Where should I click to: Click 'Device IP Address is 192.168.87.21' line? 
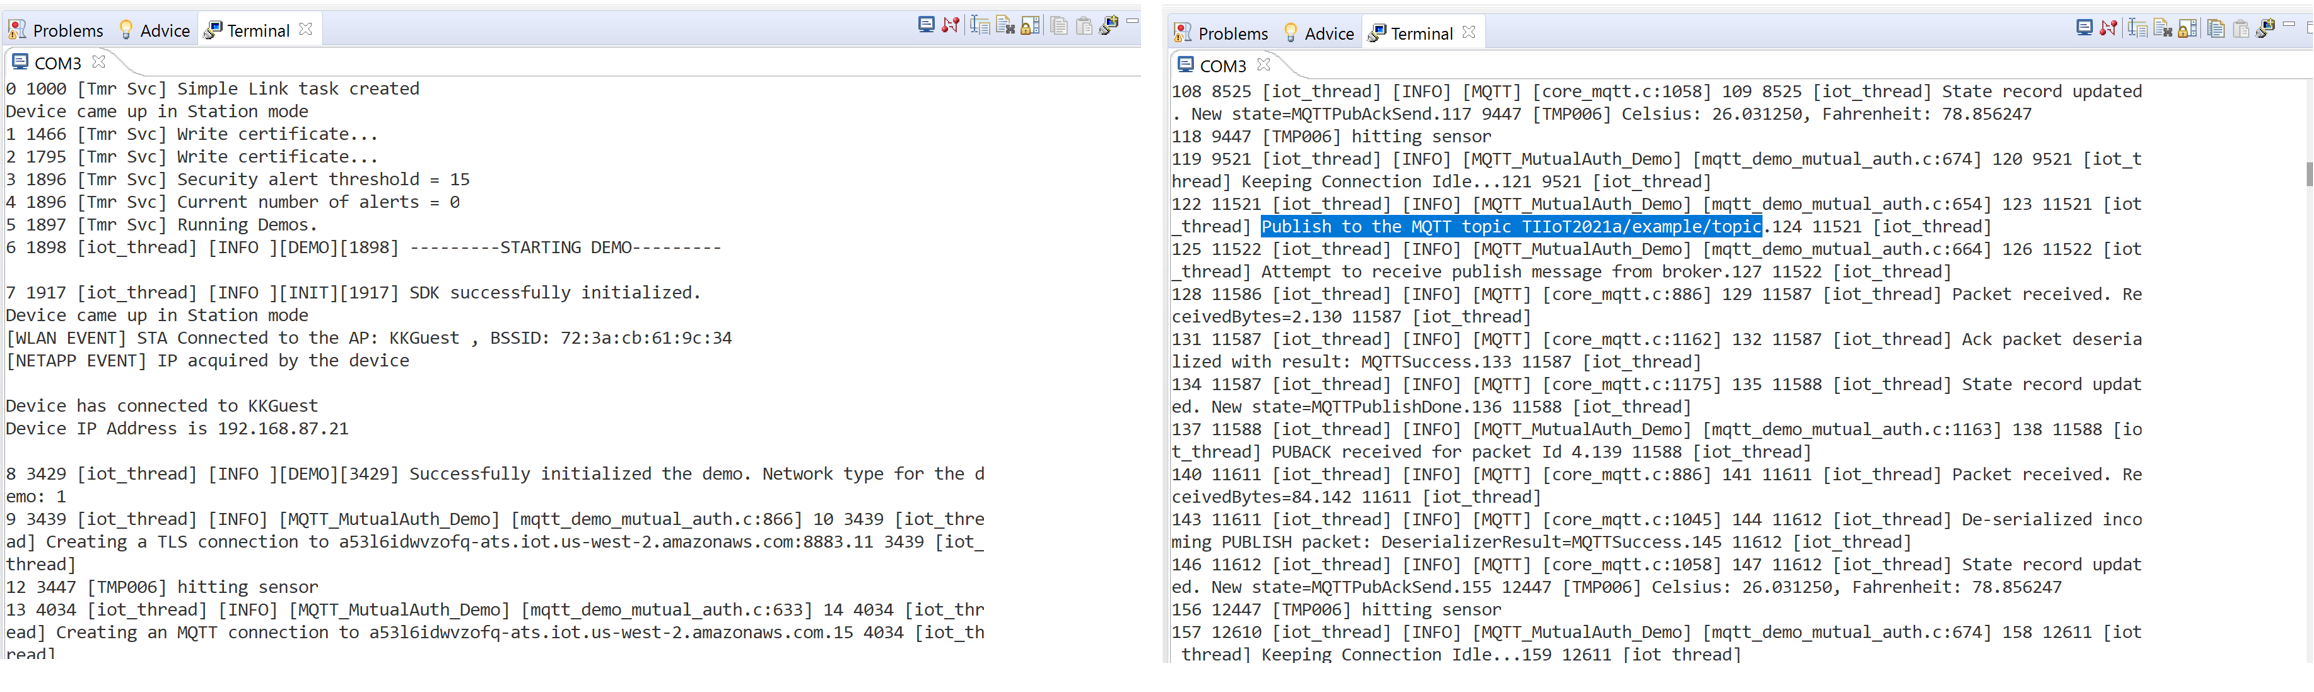pos(177,429)
